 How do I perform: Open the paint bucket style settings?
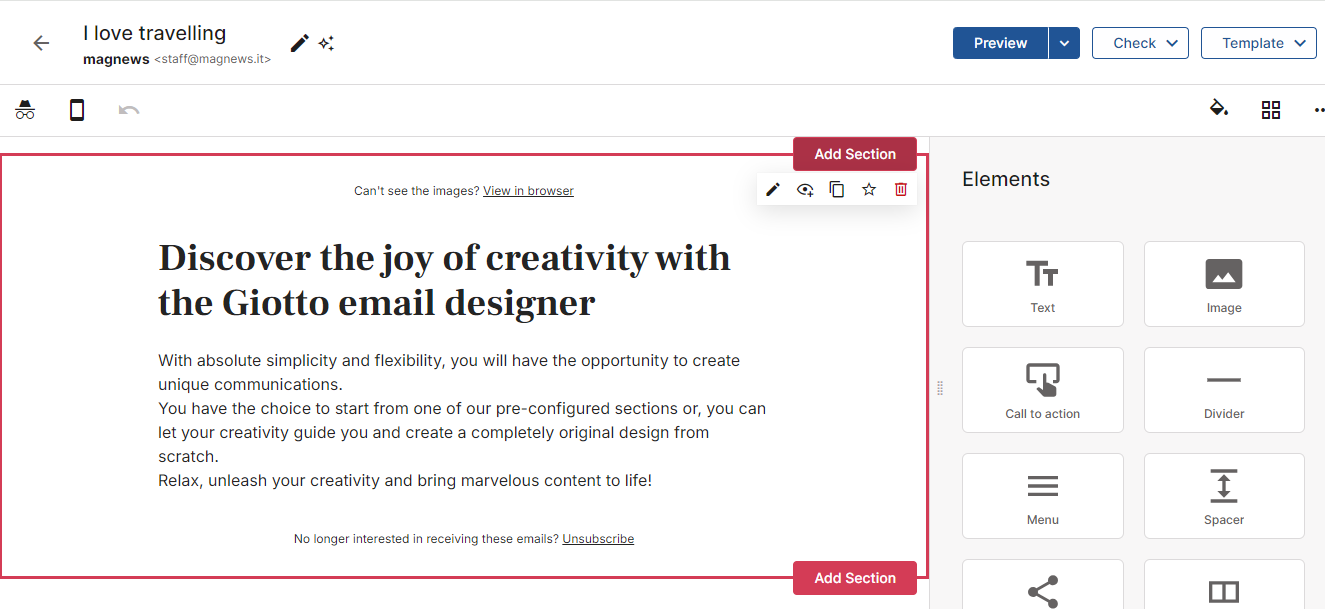pos(1218,108)
